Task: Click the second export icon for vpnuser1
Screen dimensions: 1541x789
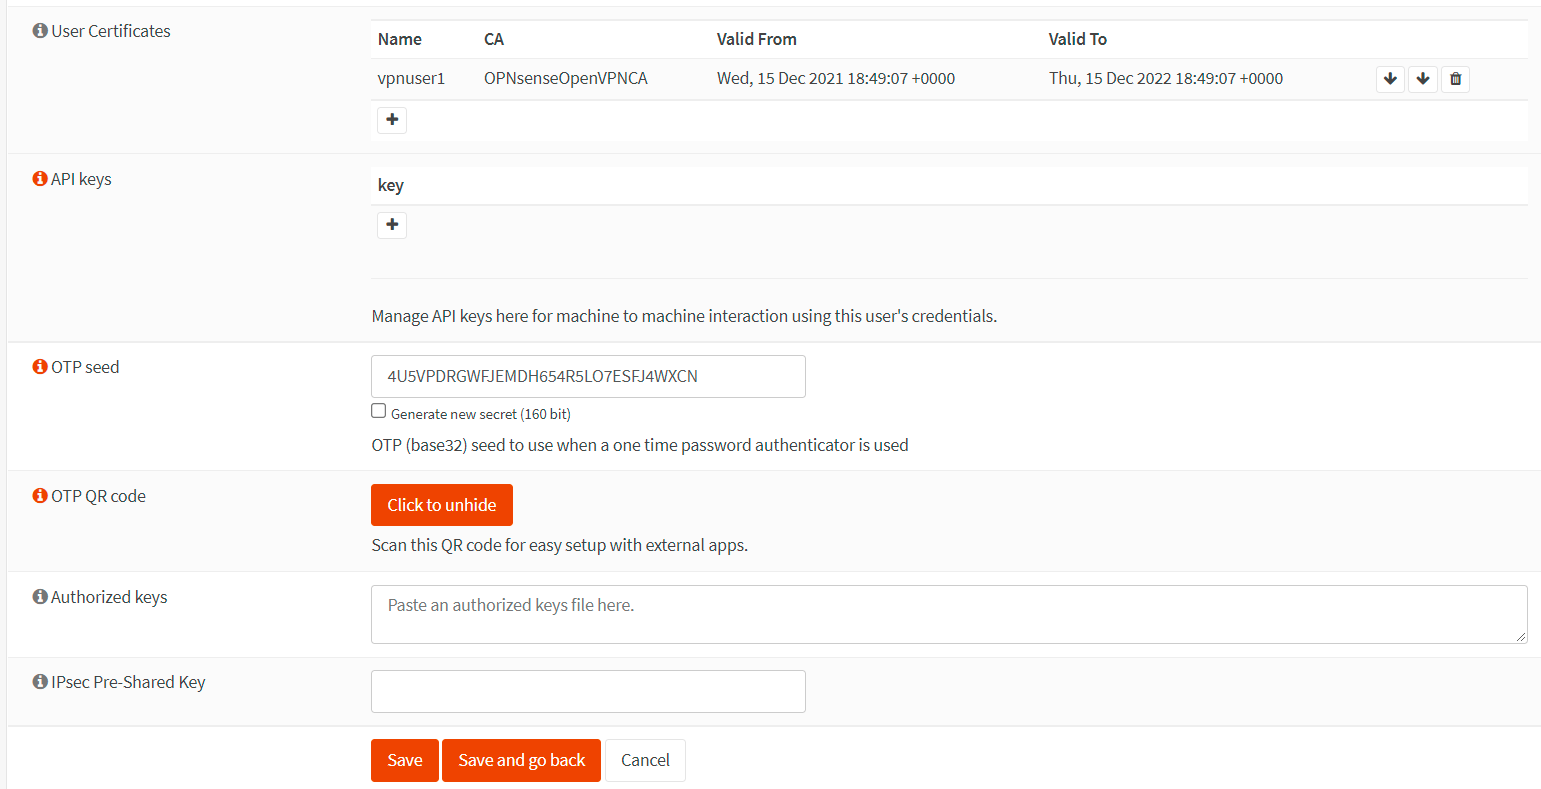Action: click(x=1423, y=78)
